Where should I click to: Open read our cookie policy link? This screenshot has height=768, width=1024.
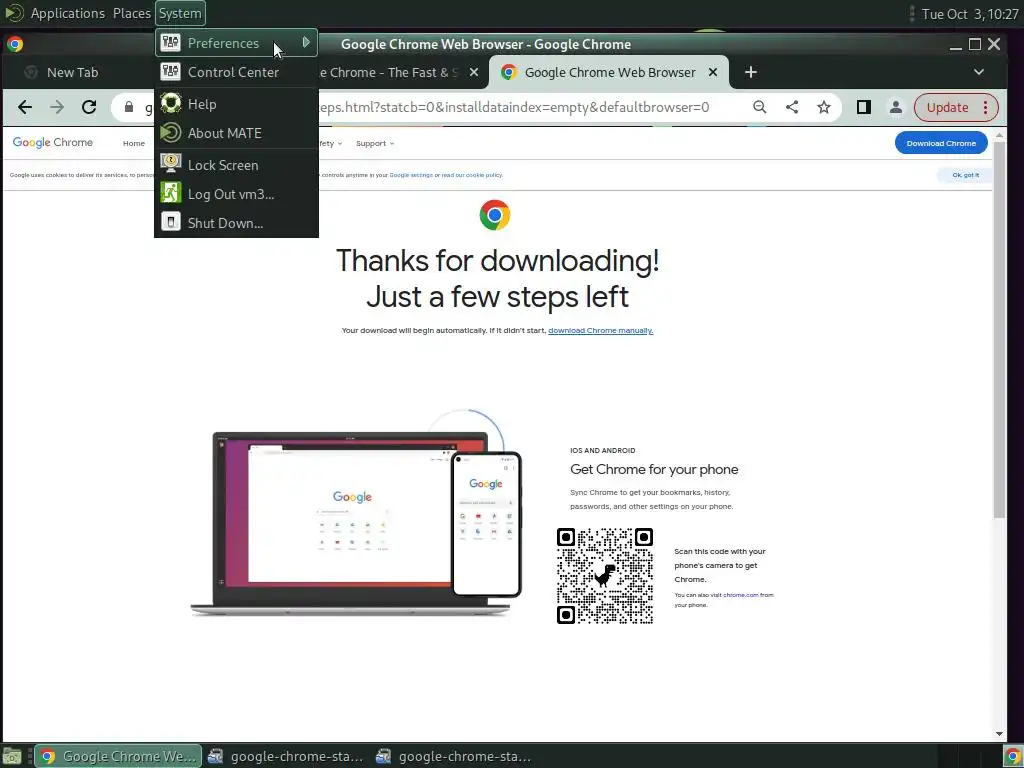coord(472,175)
